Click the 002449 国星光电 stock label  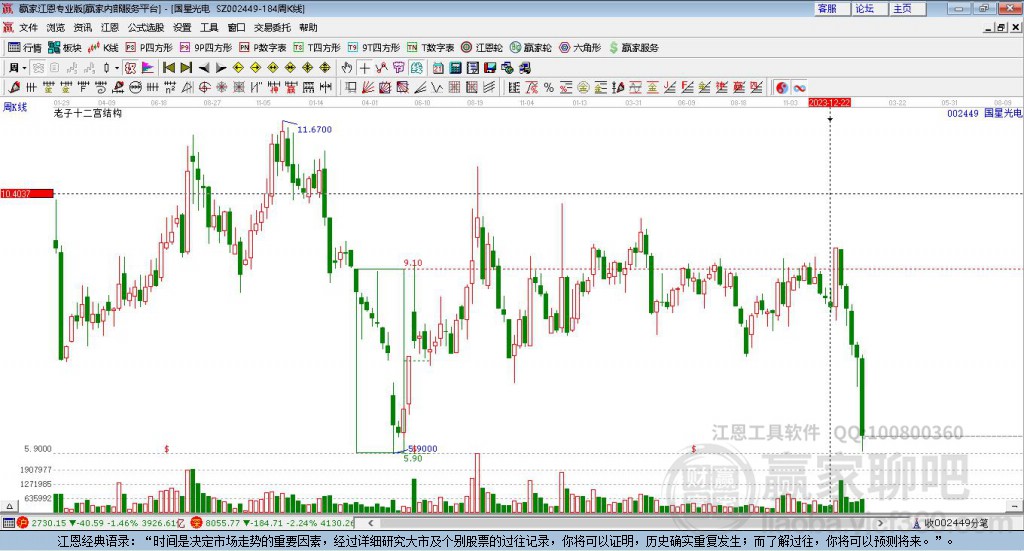(x=984, y=113)
